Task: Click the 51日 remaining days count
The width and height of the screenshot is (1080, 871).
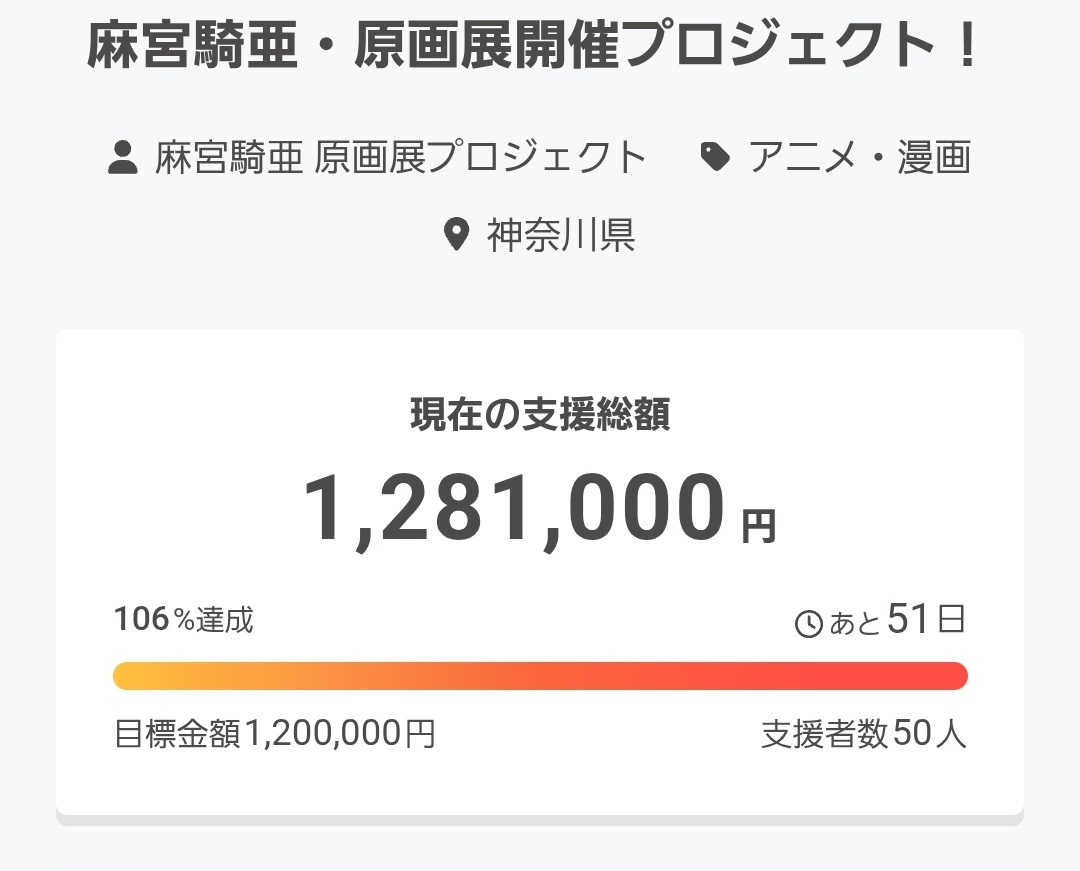Action: pyautogui.click(x=926, y=618)
